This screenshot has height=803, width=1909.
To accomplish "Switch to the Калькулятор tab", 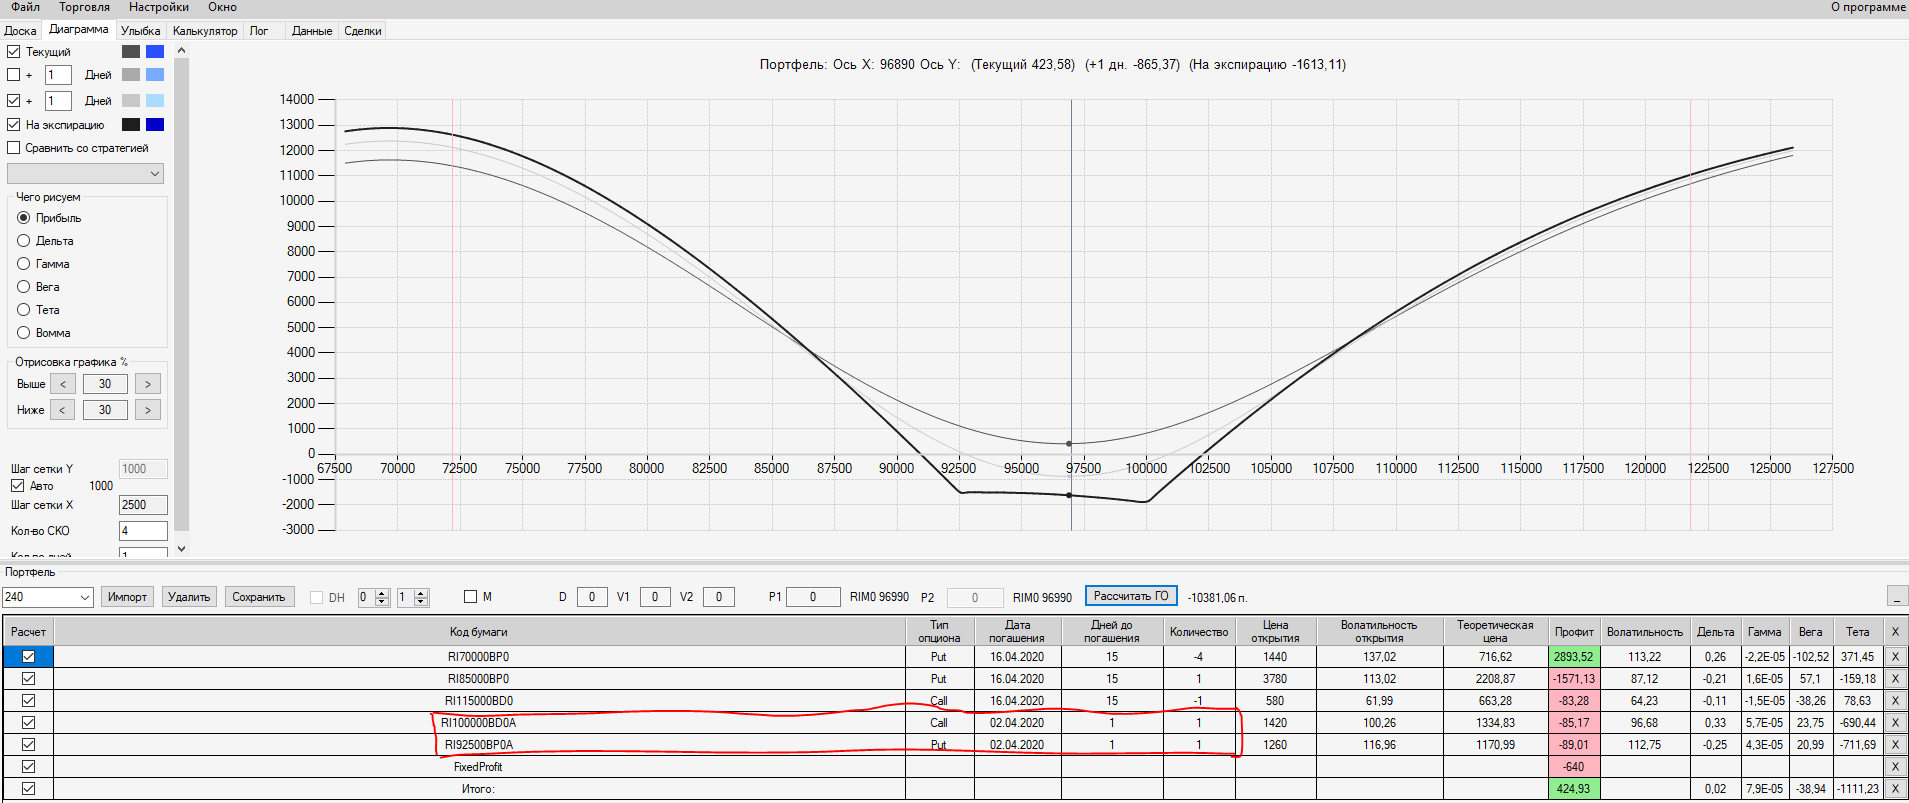I will 205,31.
